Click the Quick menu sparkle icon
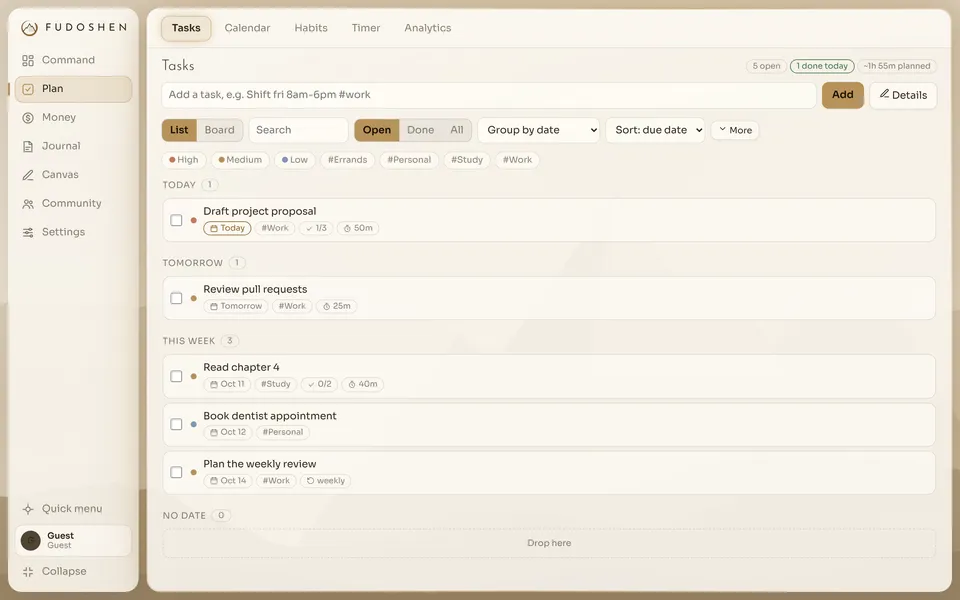Viewport: 960px width, 600px height. (x=28, y=509)
